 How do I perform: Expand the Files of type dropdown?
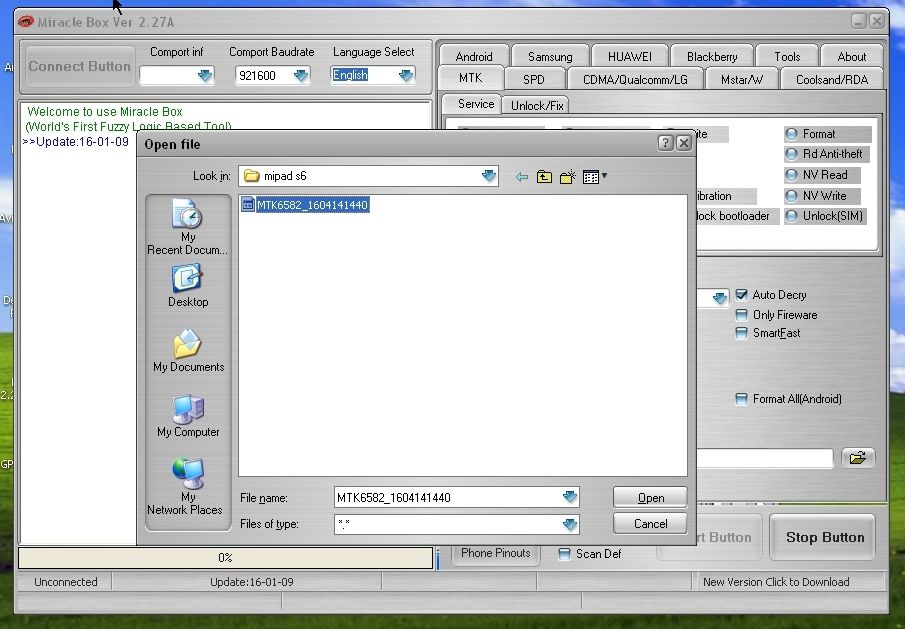(570, 524)
